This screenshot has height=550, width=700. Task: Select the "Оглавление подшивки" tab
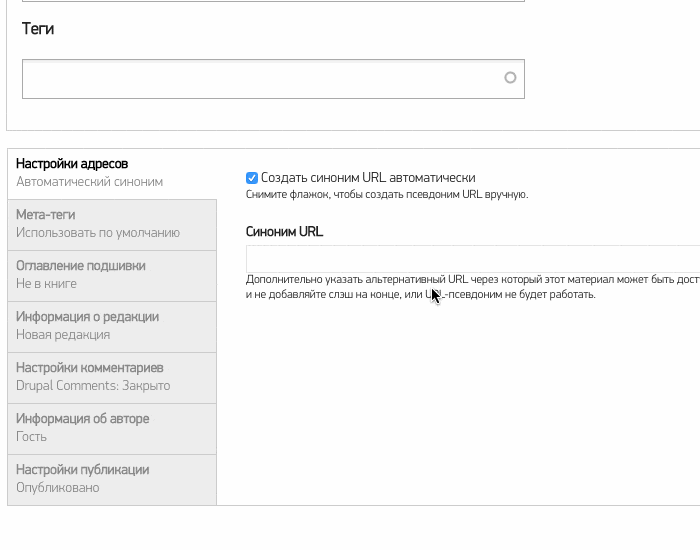[112, 275]
